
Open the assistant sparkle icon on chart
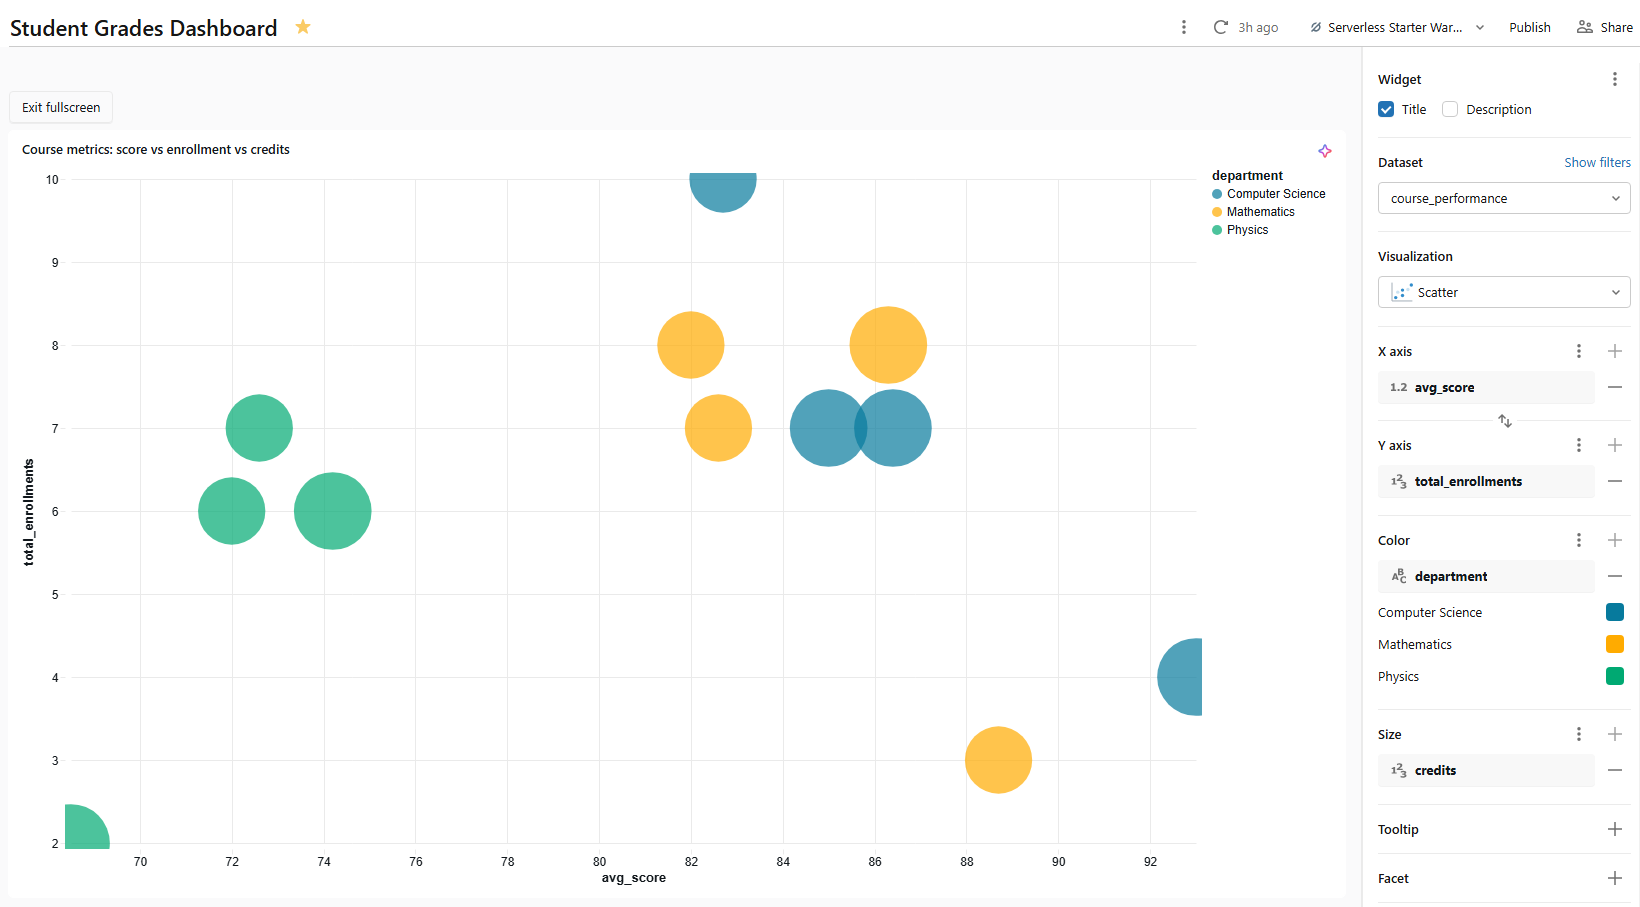point(1325,151)
